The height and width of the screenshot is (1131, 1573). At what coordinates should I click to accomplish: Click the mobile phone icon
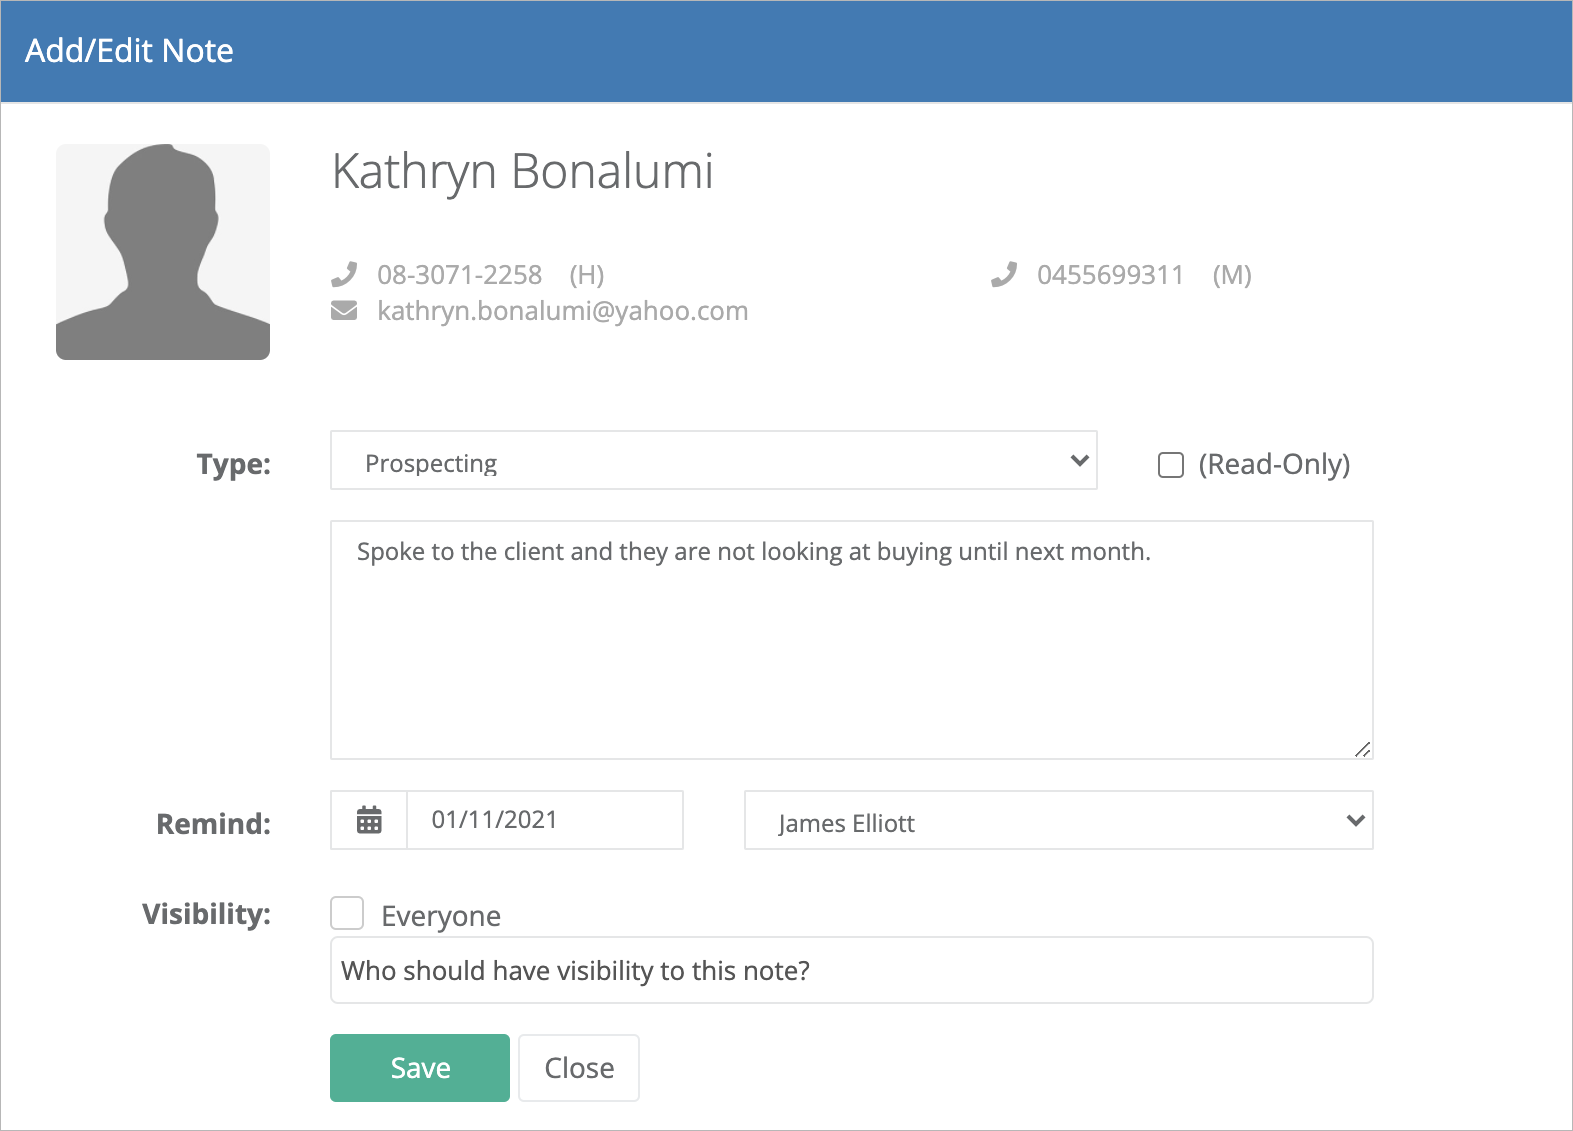click(x=1004, y=274)
